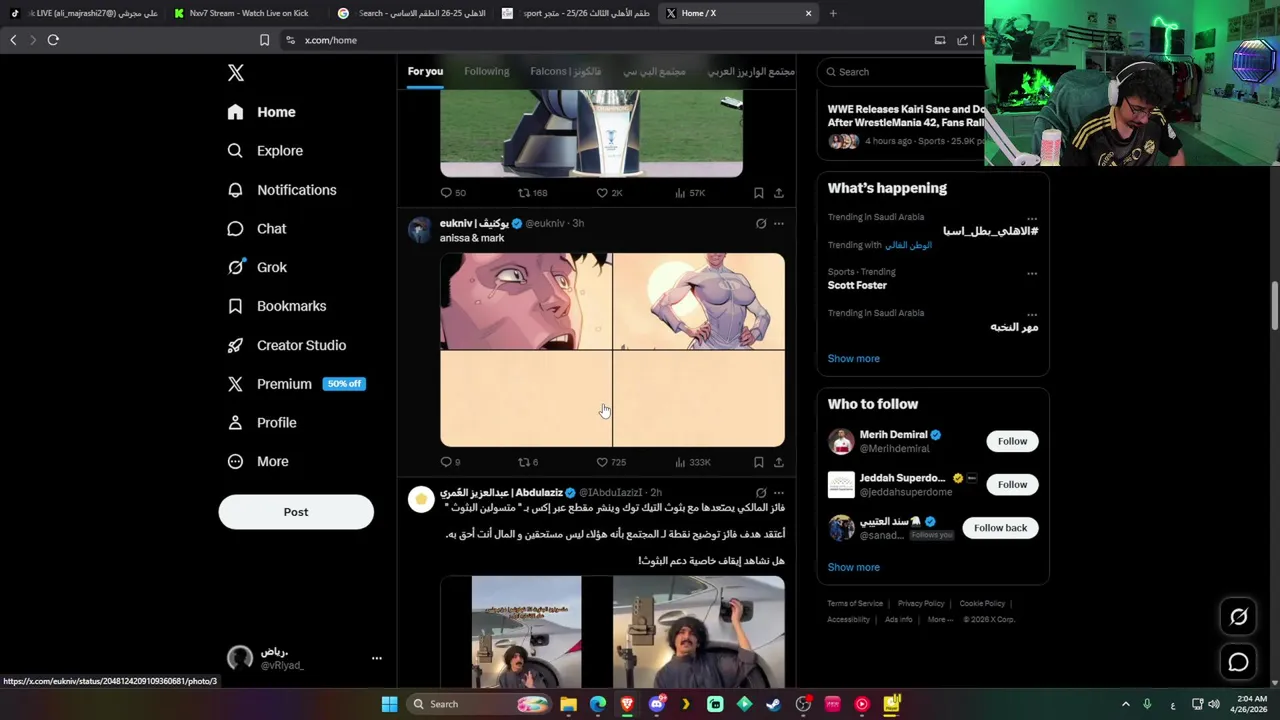
Task: Show hidden system tray icons
Action: pyautogui.click(x=1125, y=704)
